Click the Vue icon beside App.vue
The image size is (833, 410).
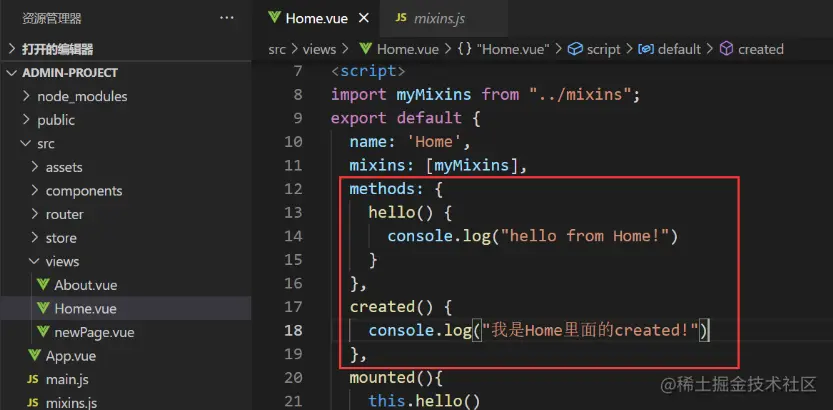(35, 356)
